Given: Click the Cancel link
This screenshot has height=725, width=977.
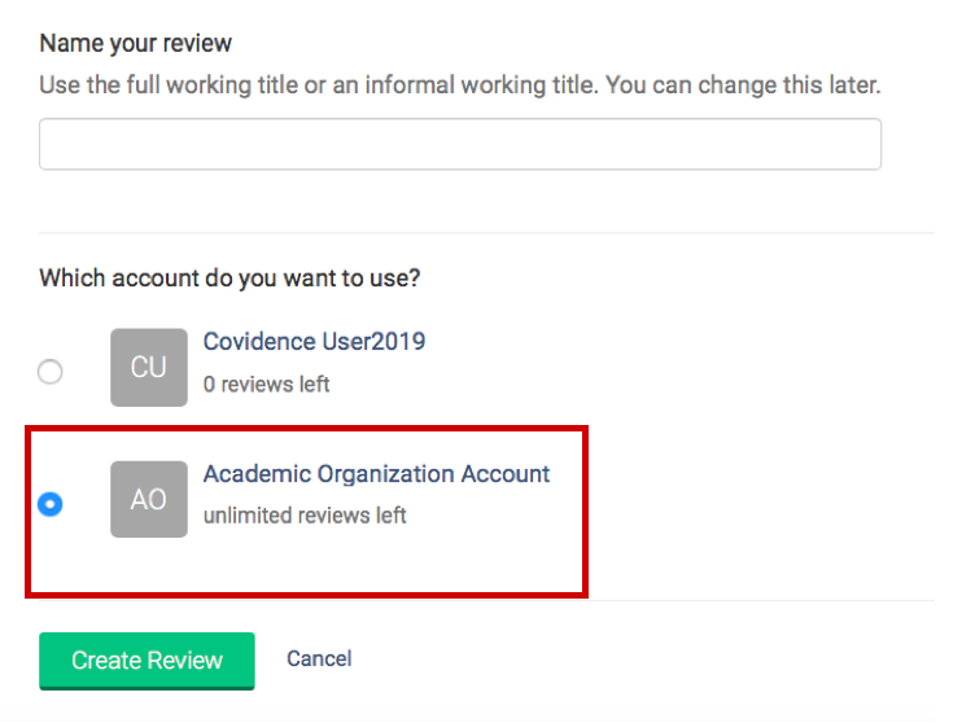Looking at the screenshot, I should pos(319,658).
